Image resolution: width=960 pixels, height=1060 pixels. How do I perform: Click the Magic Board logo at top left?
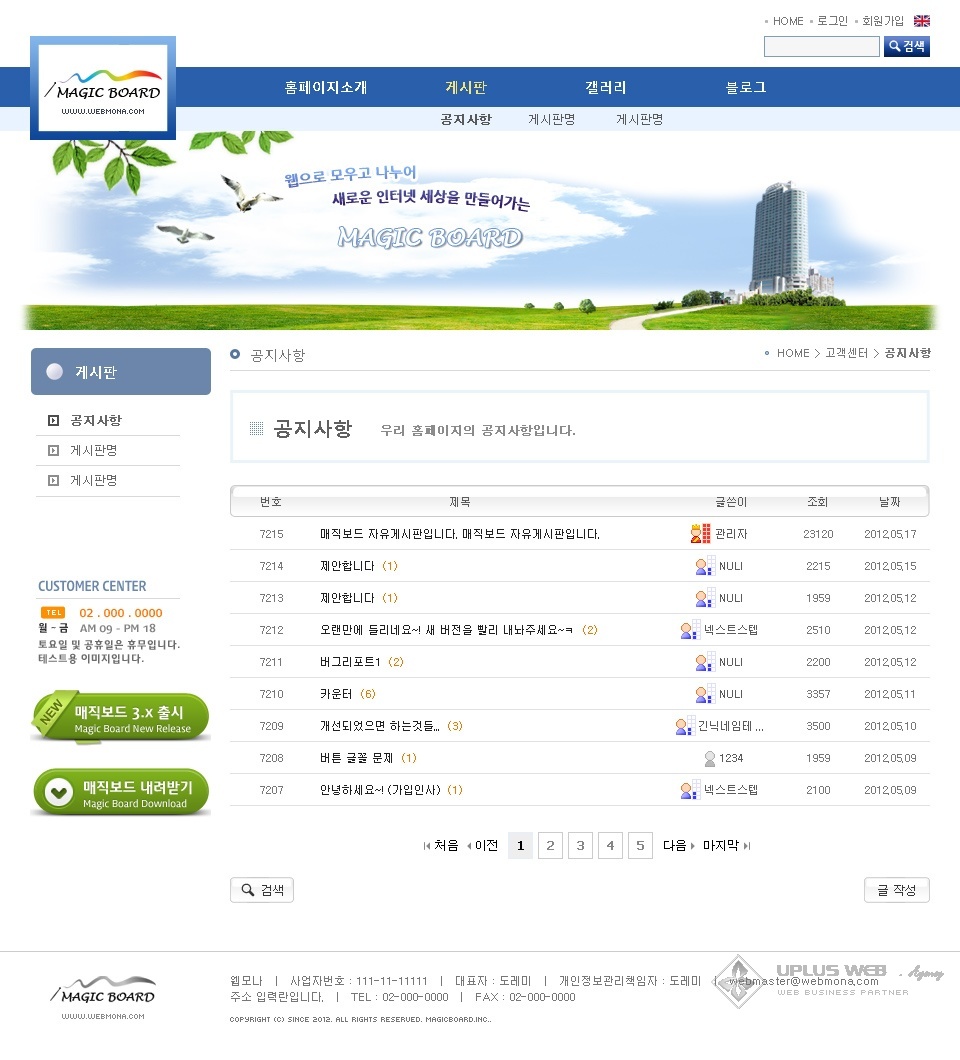(103, 89)
